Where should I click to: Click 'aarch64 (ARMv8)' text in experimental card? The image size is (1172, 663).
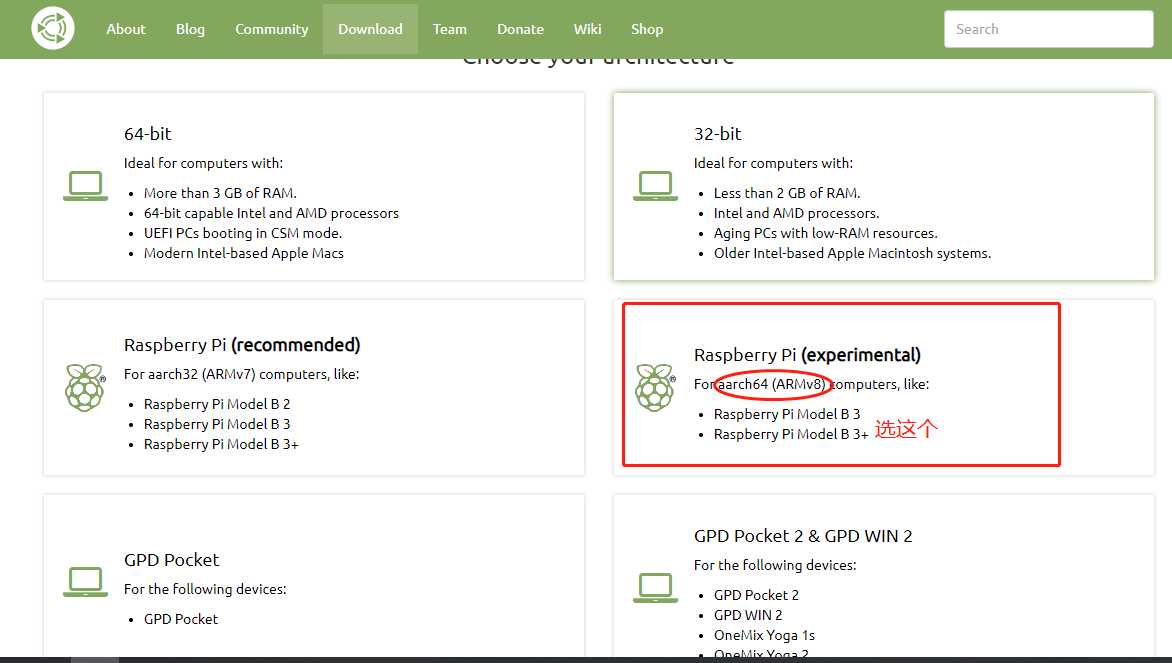[x=771, y=384]
